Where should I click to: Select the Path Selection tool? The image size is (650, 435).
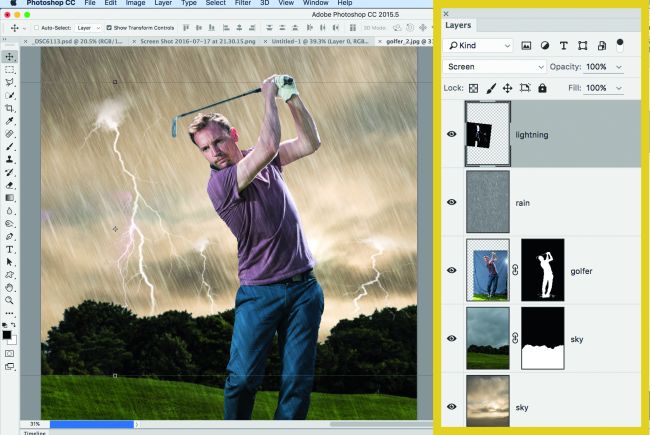tap(9, 262)
